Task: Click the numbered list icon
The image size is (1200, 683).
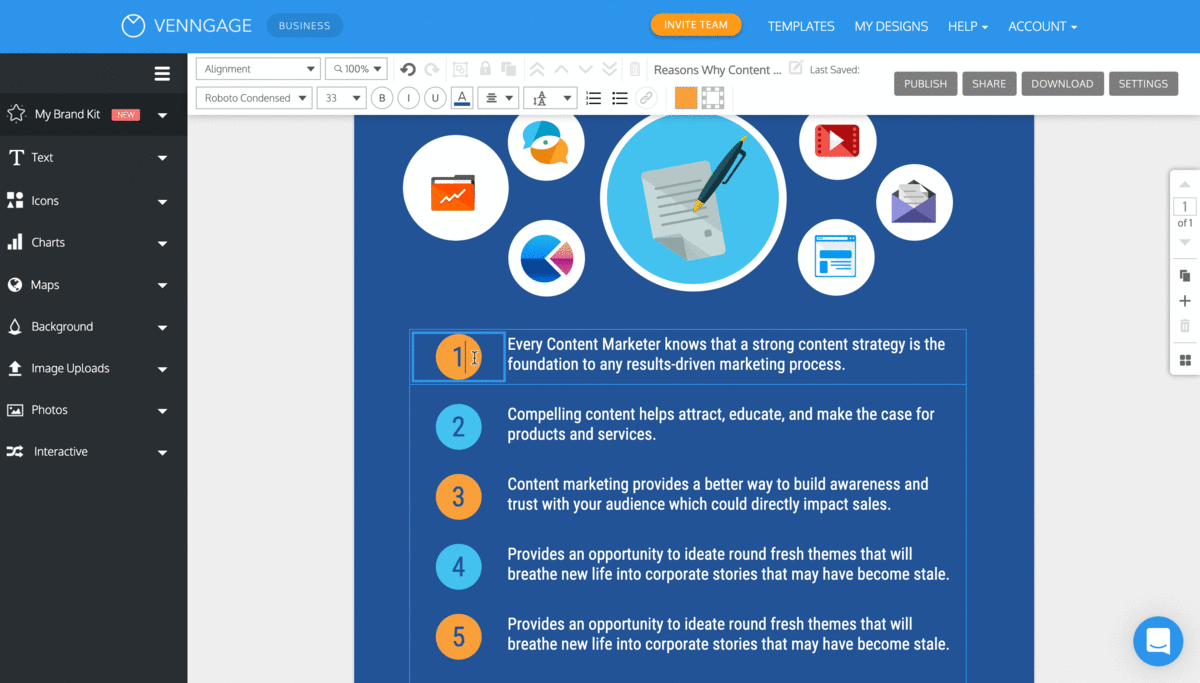Action: [593, 98]
